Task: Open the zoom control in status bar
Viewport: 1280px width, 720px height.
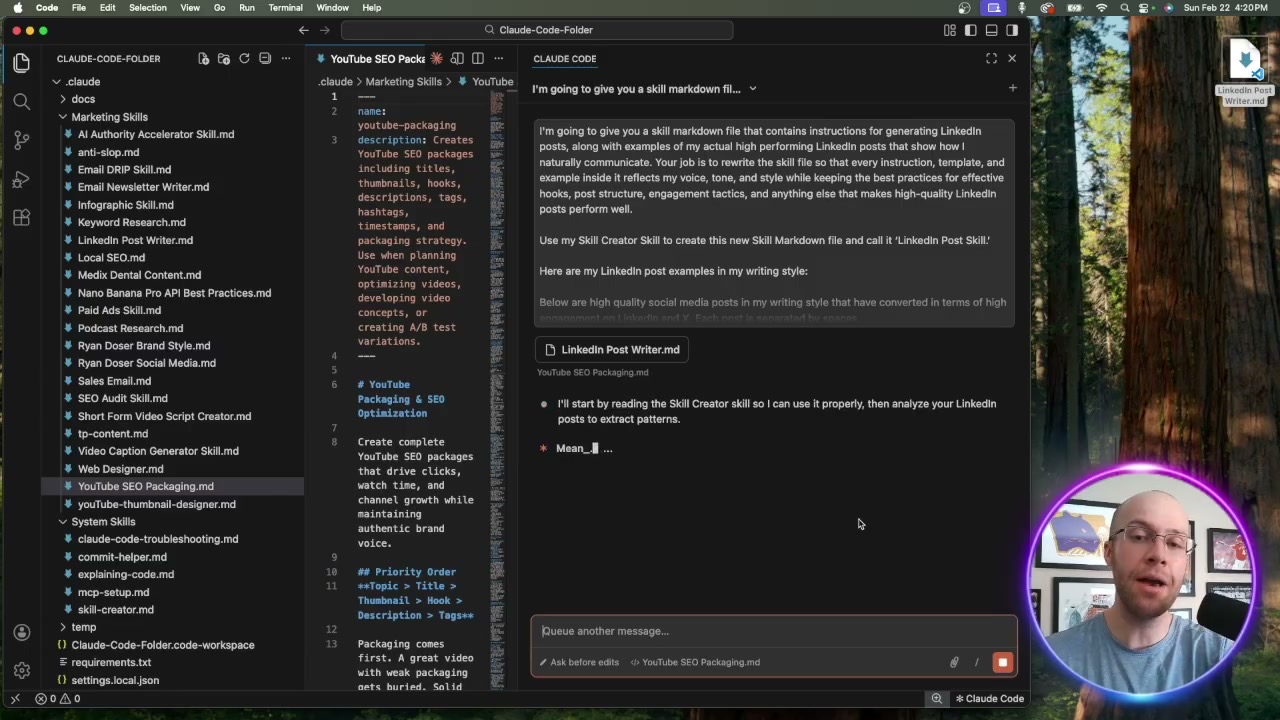Action: (x=936, y=699)
